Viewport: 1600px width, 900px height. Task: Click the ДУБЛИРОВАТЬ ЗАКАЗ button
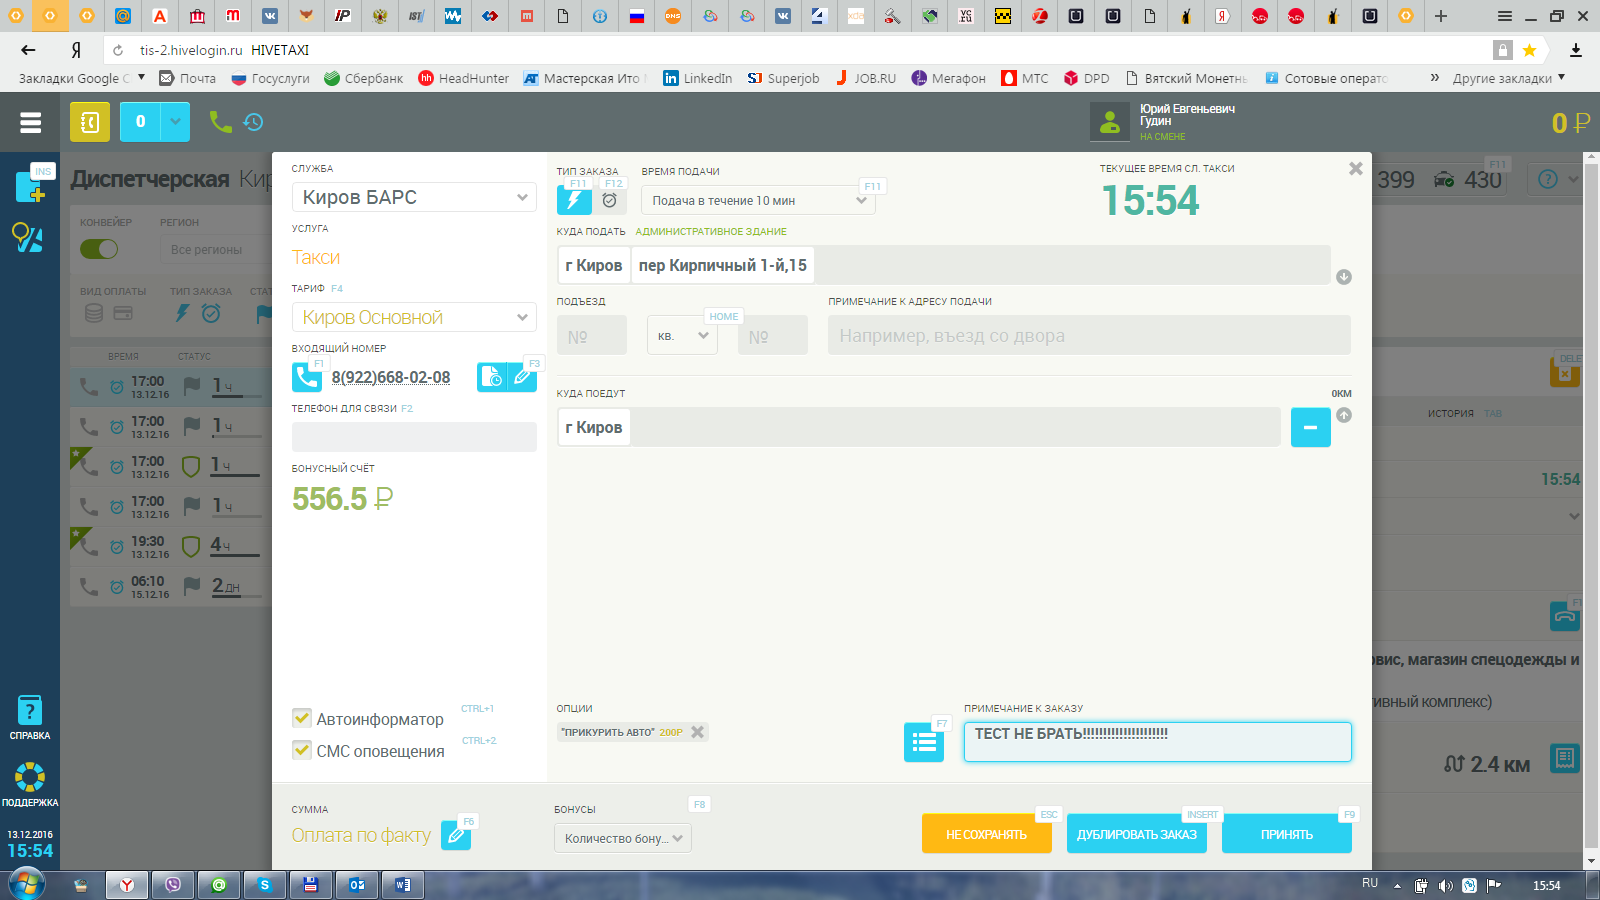[1136, 834]
